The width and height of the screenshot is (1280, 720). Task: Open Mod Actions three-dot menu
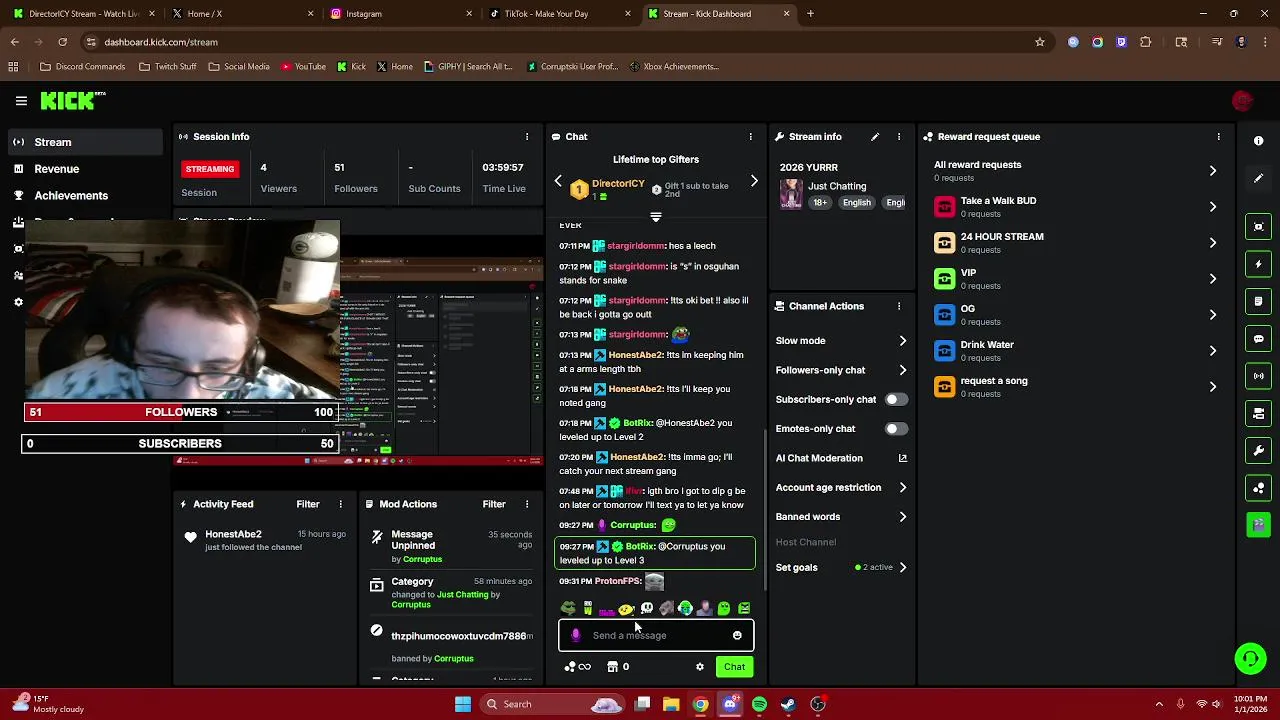coord(527,504)
